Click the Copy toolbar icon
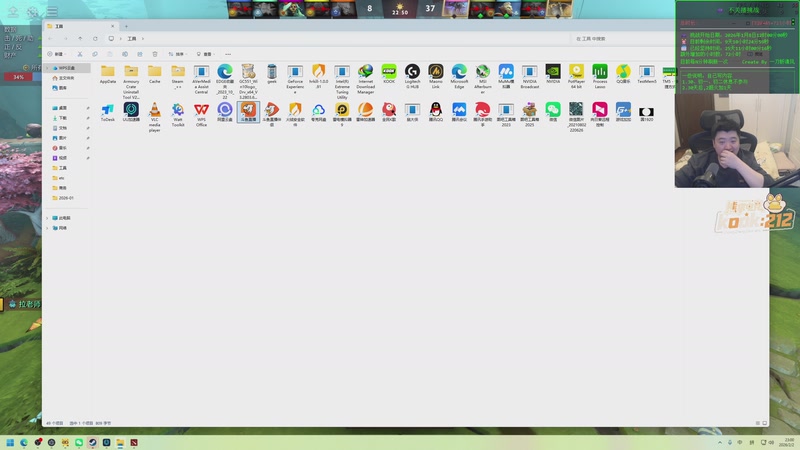Screen dimensions: 800x450 point(95,54)
